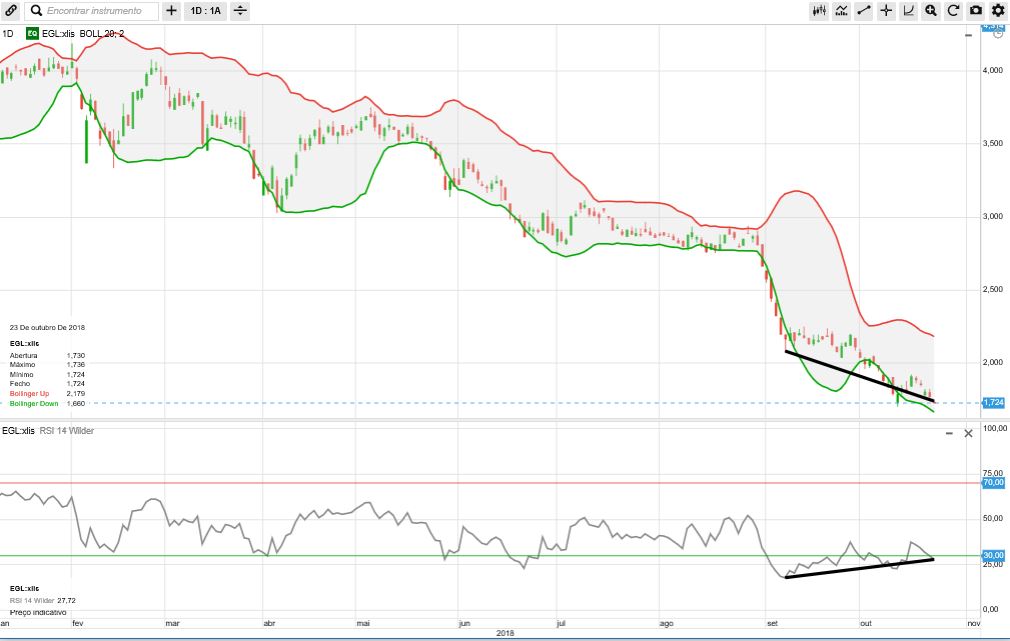1010x641 pixels.
Task: Reset the chart with reload icon
Action: 953,11
